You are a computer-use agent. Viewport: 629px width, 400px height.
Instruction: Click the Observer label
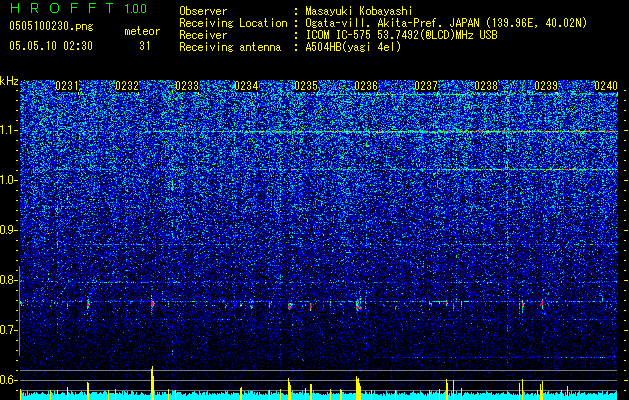click(203, 11)
